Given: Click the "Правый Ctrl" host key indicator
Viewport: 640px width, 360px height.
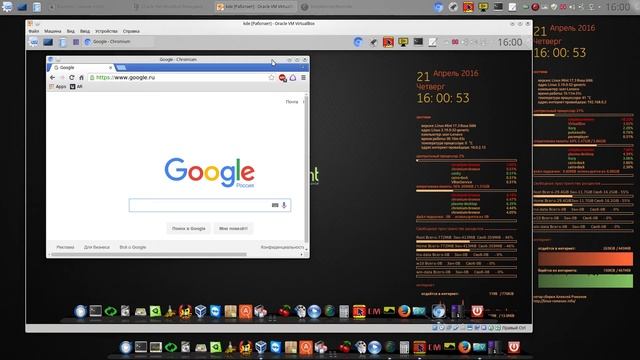Looking at the screenshot, I should click(513, 328).
